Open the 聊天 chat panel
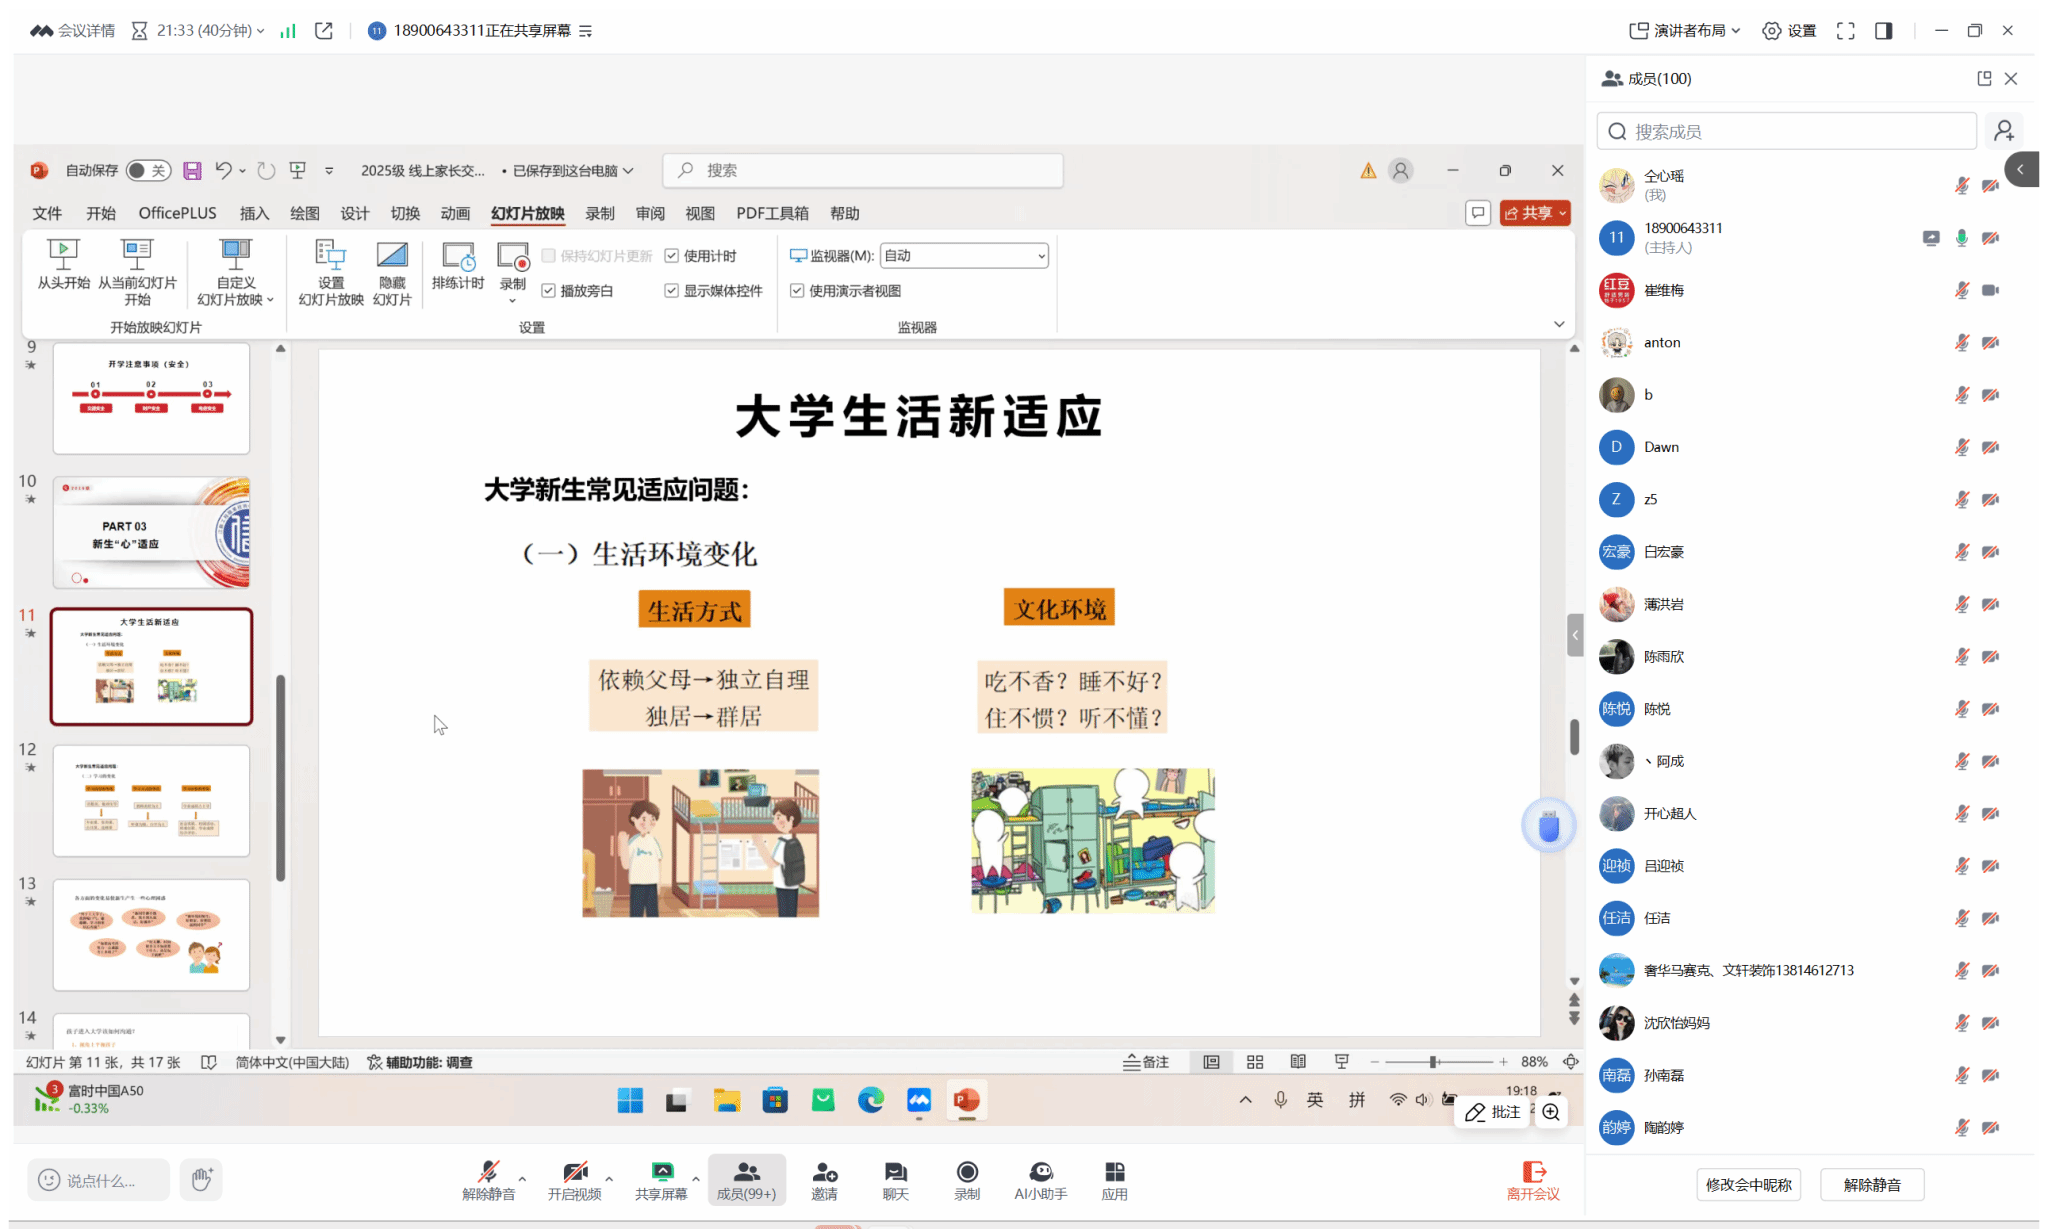 (x=895, y=1172)
